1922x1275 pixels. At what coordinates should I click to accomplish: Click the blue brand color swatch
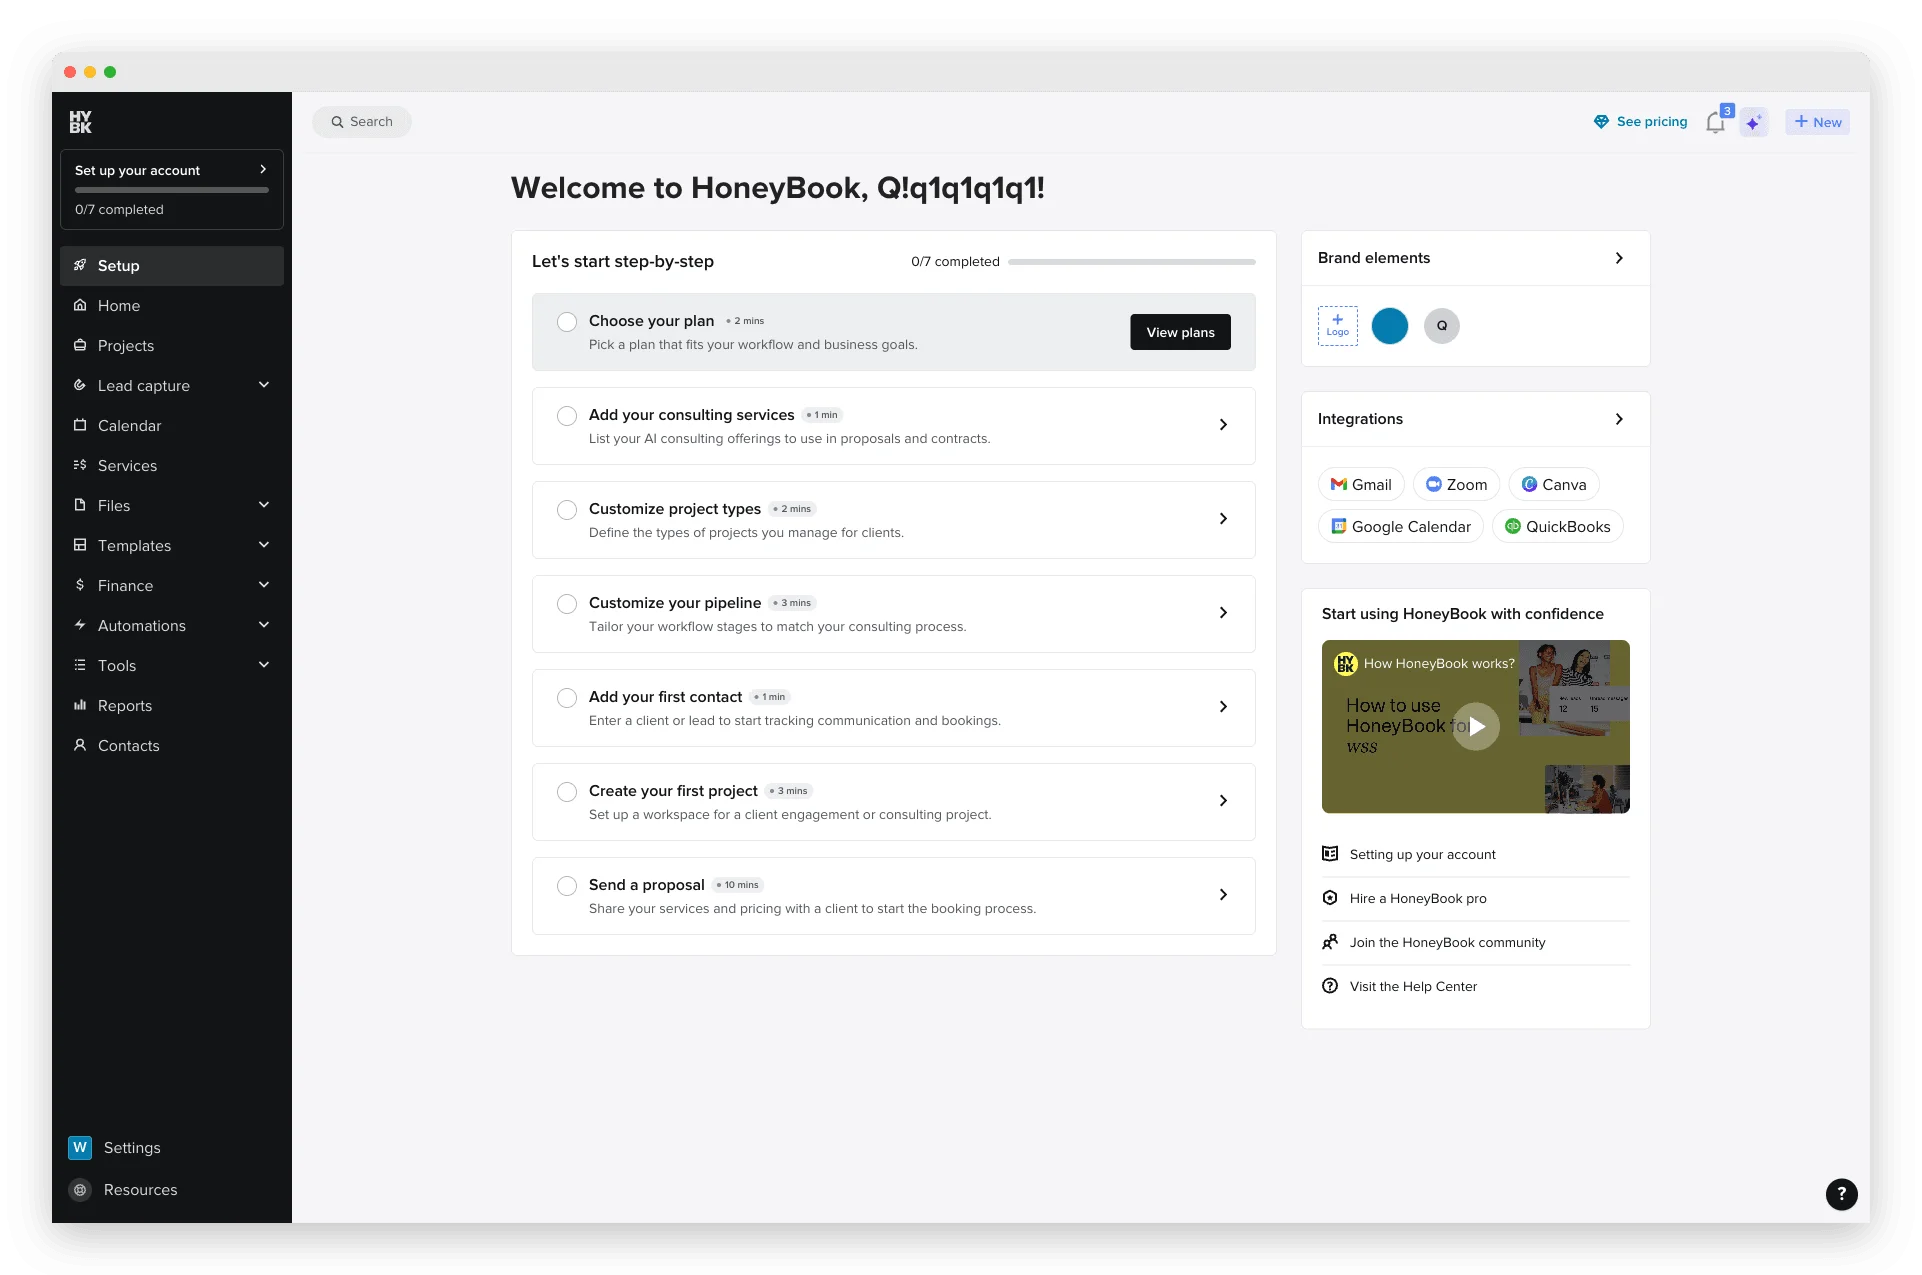point(1389,325)
